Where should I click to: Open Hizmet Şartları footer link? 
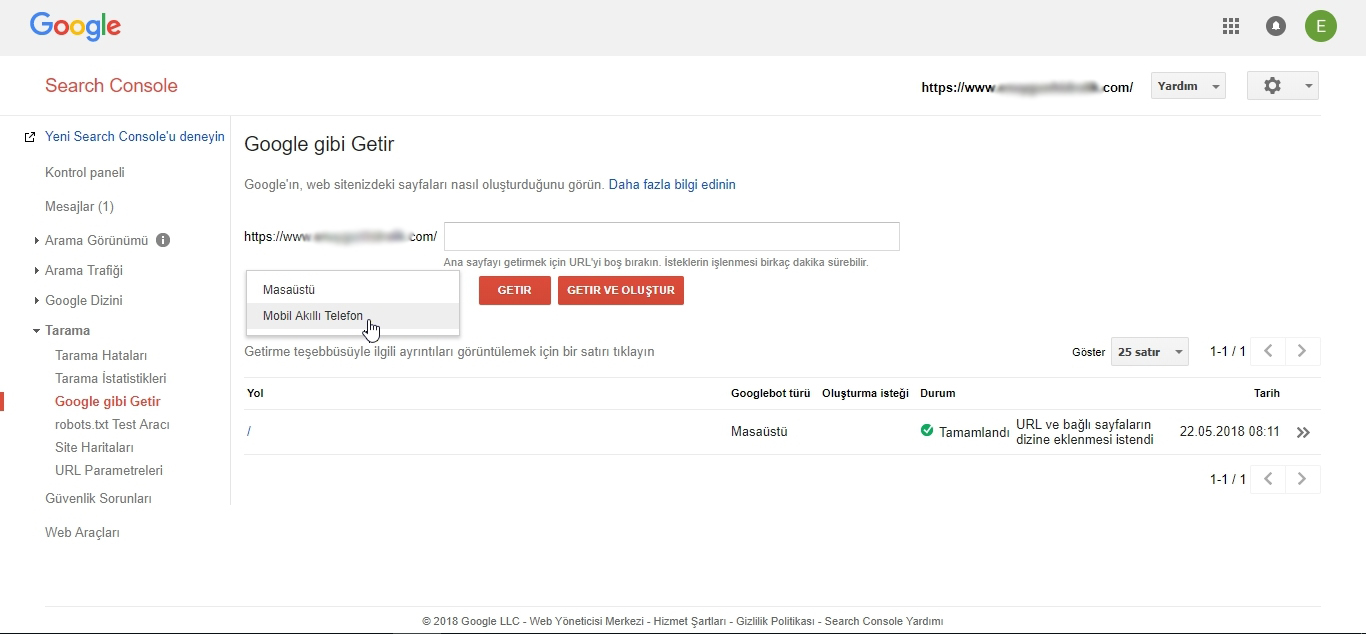[x=689, y=621]
